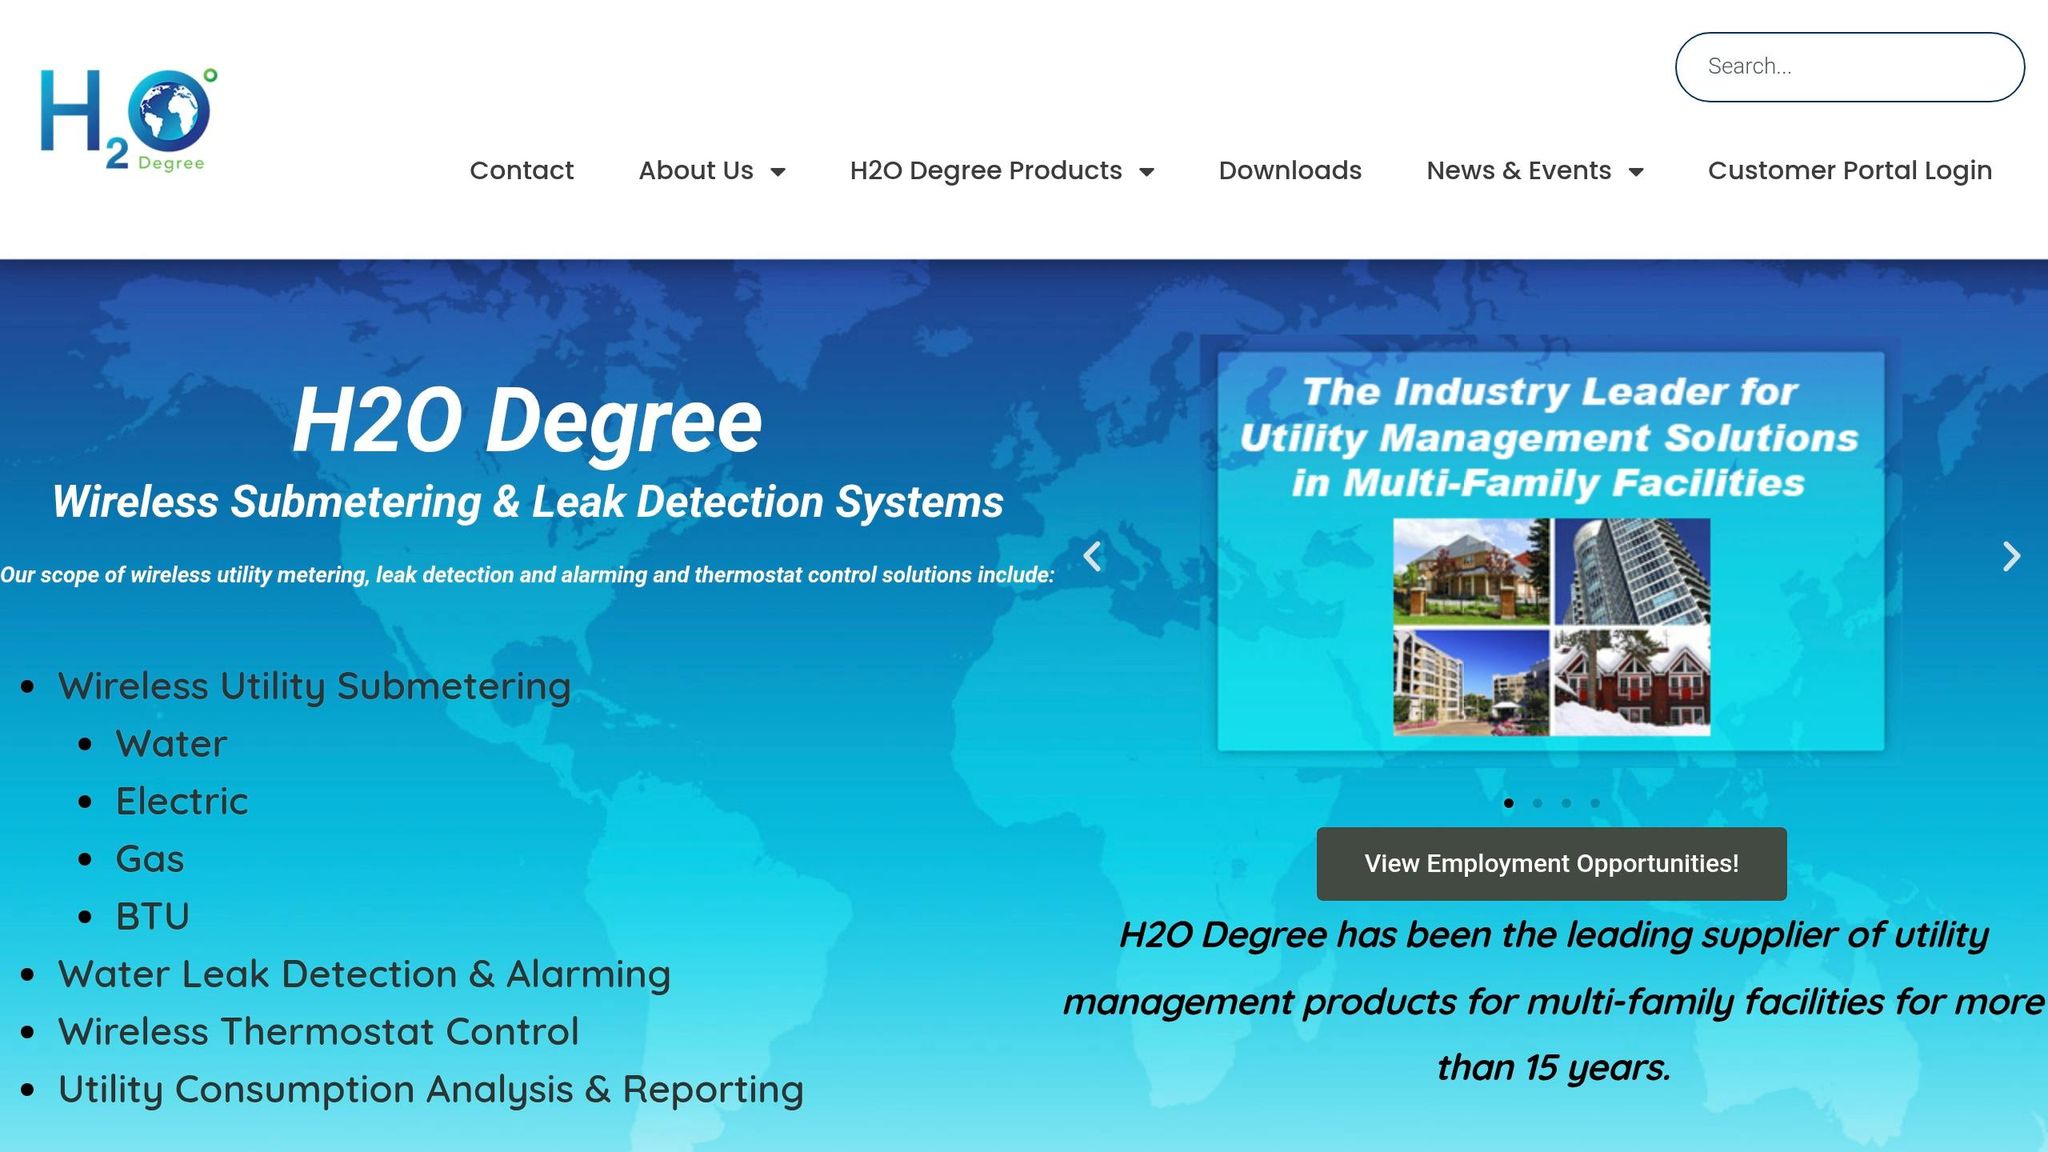
Task: Open Customer Portal Login
Action: (x=1850, y=170)
